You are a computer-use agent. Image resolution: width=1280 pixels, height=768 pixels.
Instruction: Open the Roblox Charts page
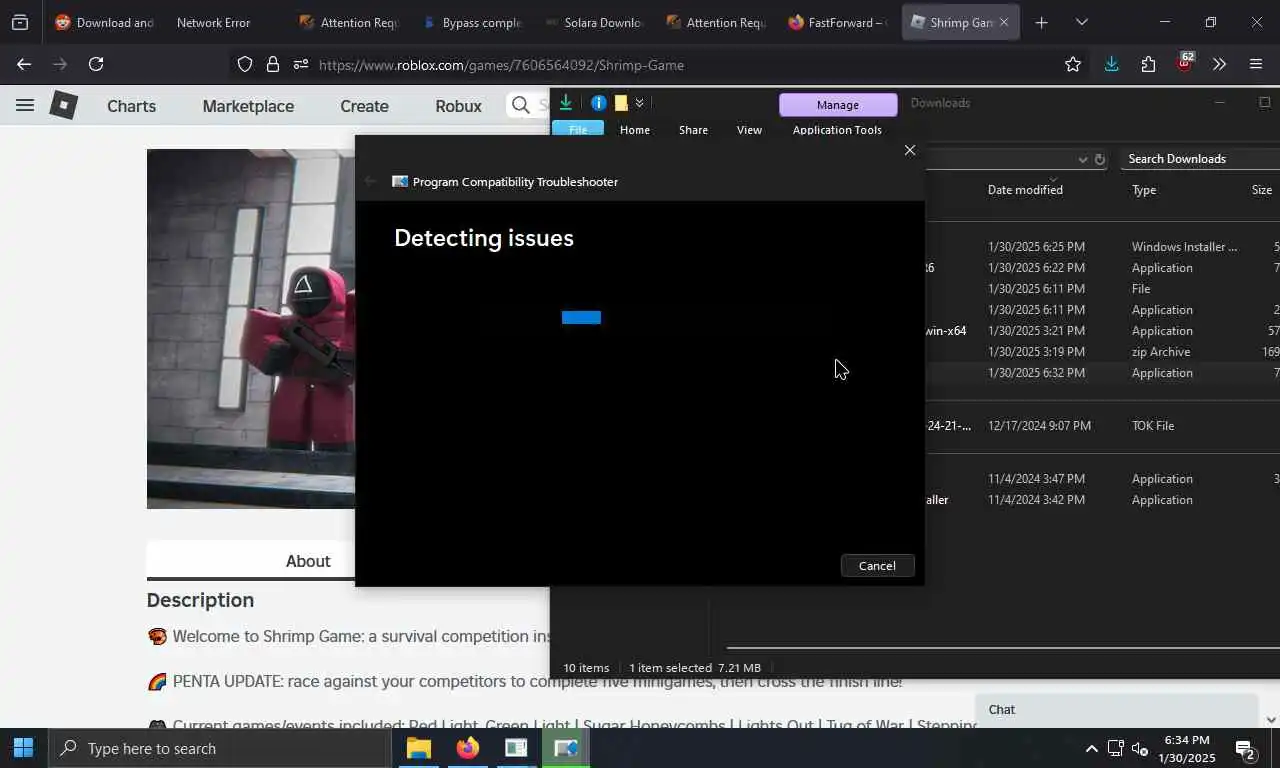[131, 106]
